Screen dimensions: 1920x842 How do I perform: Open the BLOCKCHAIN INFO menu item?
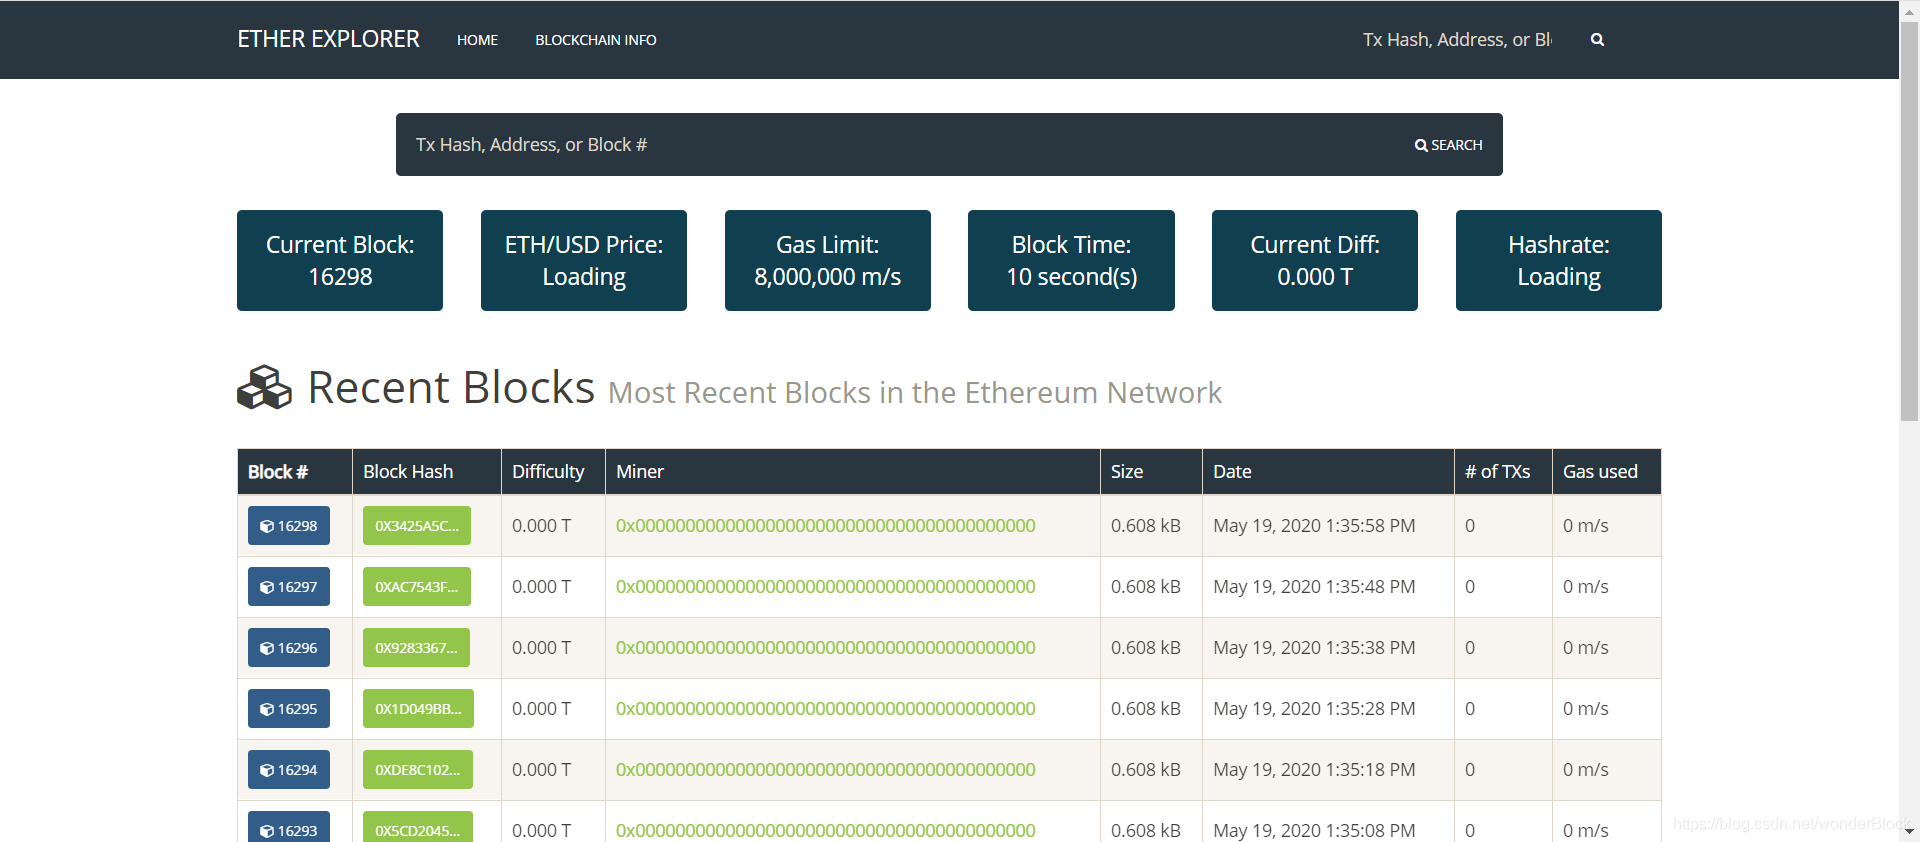[596, 40]
